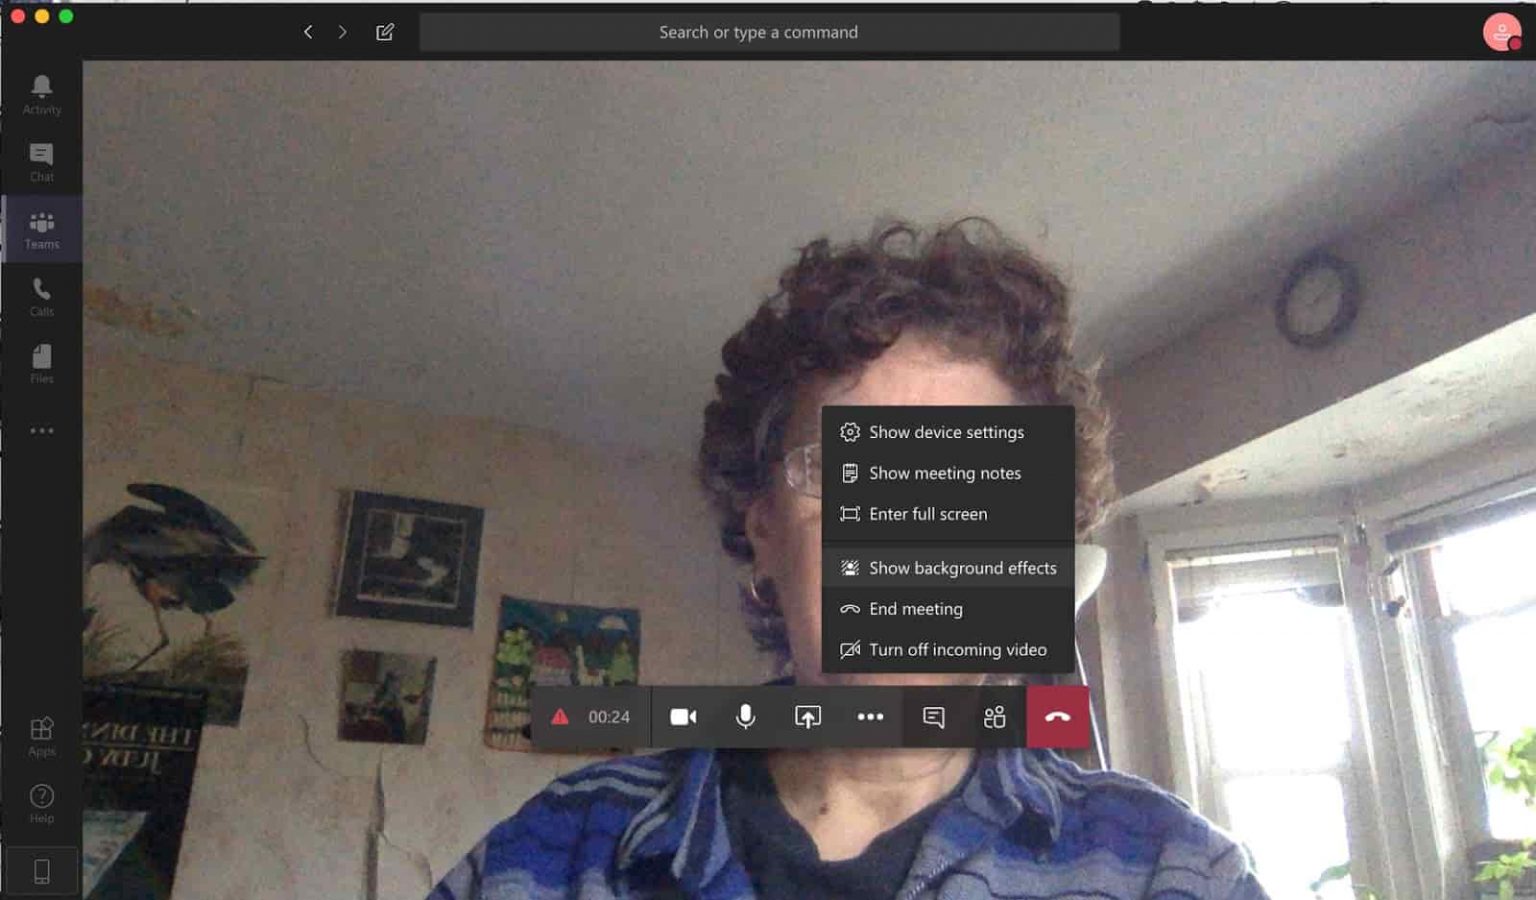Open the share screen control
Image resolution: width=1536 pixels, height=900 pixels.
[x=808, y=716]
